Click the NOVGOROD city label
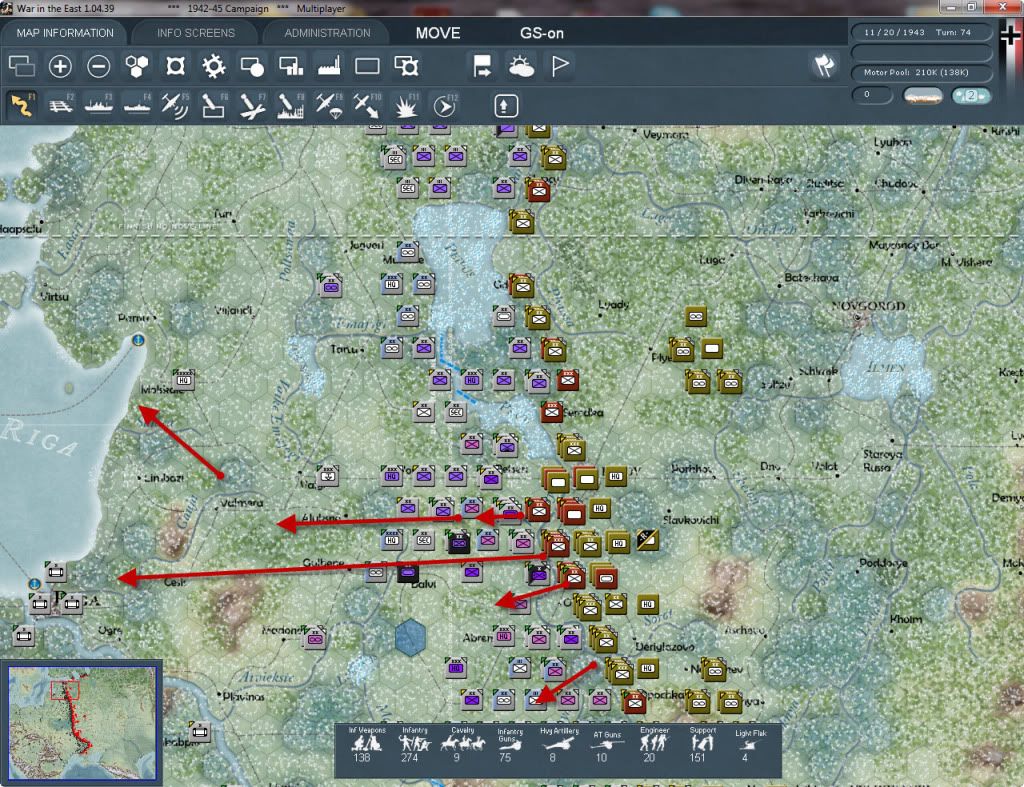 [869, 306]
